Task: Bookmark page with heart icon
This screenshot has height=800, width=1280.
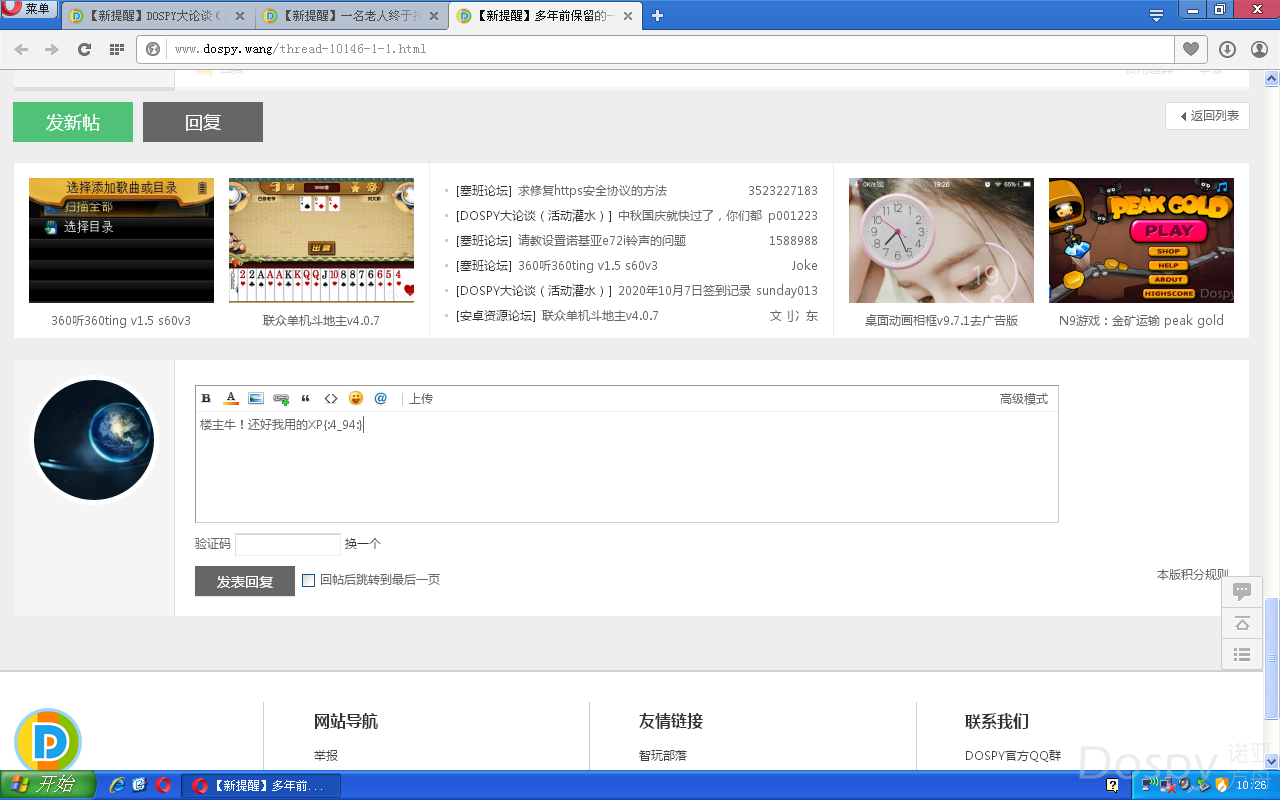Action: [x=1190, y=49]
